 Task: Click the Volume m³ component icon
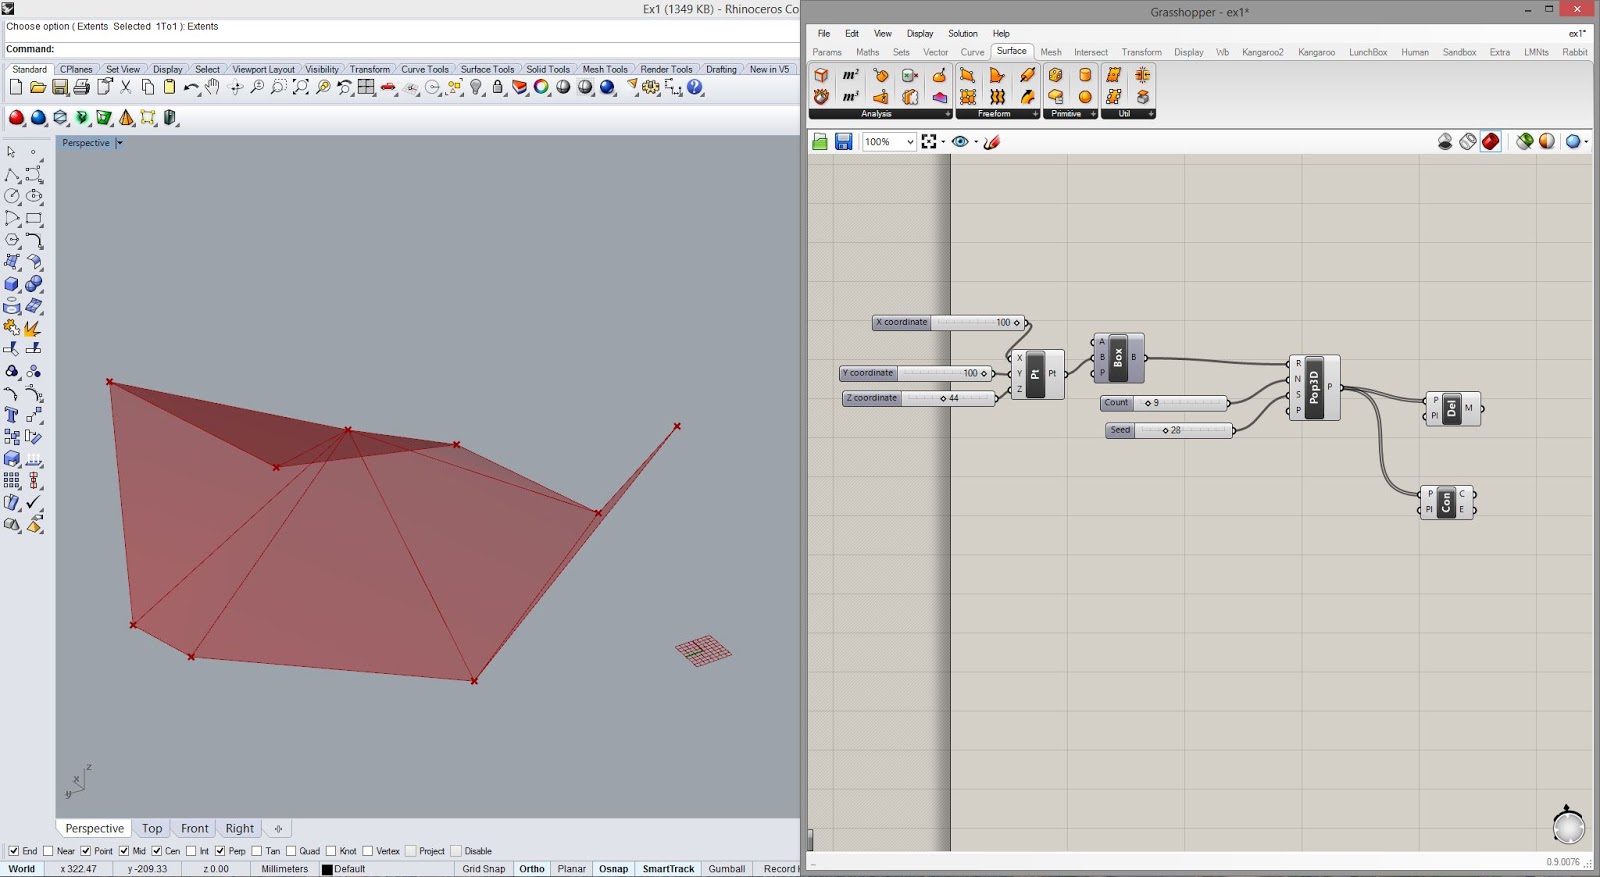850,97
